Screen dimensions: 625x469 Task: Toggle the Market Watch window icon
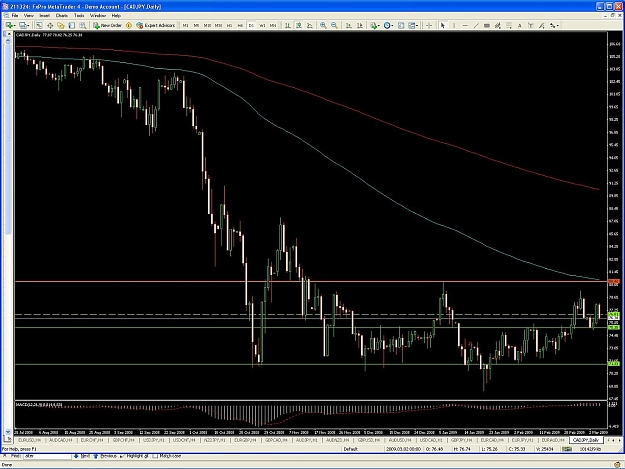39,26
